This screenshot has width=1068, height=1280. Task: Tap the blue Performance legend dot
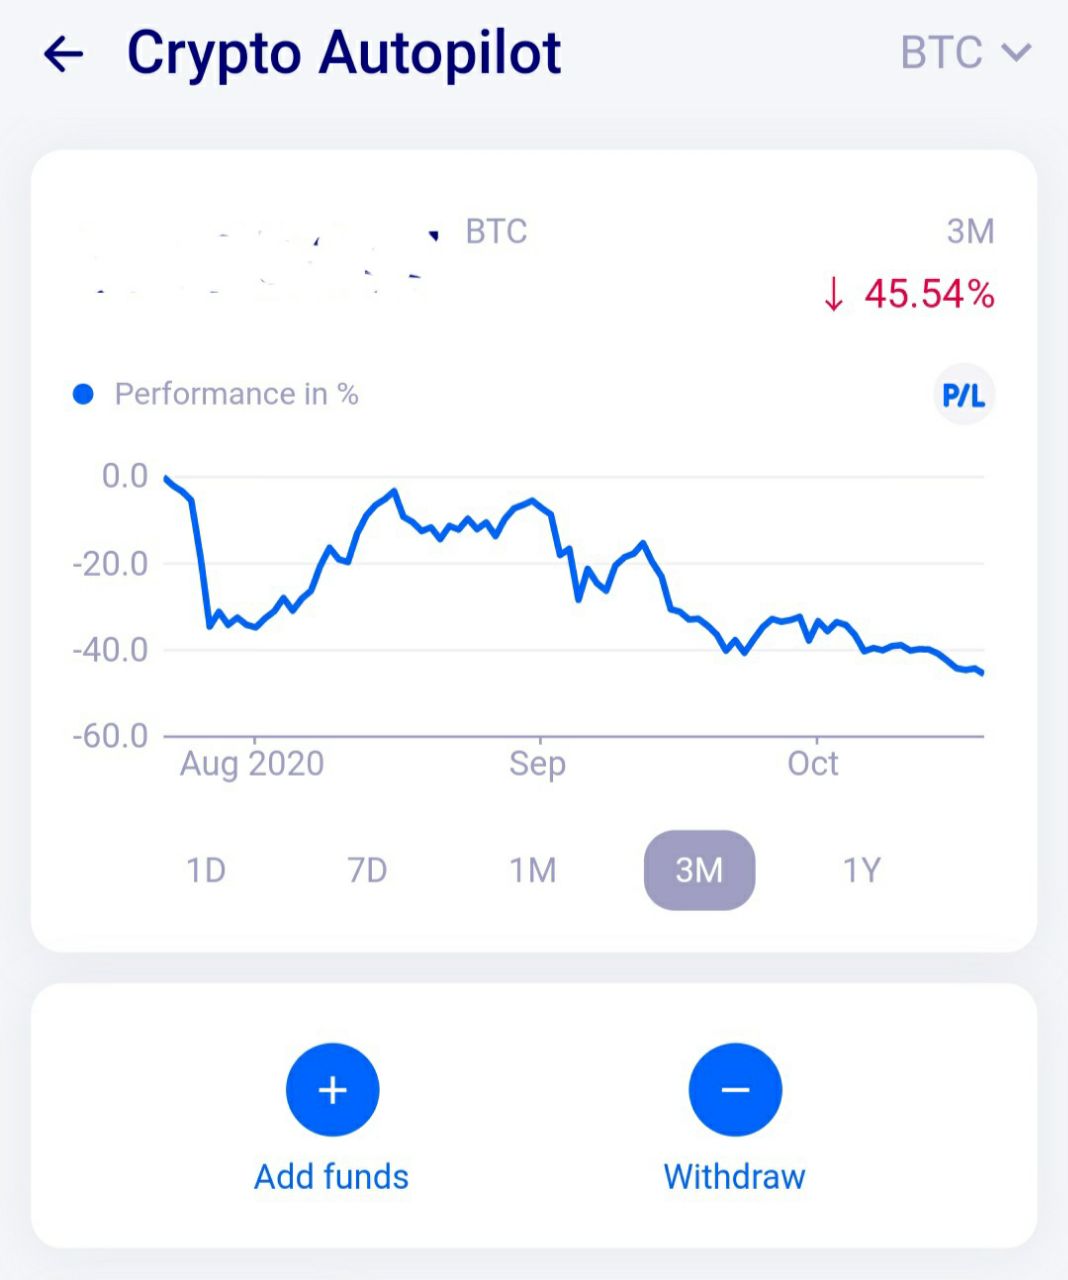[84, 395]
